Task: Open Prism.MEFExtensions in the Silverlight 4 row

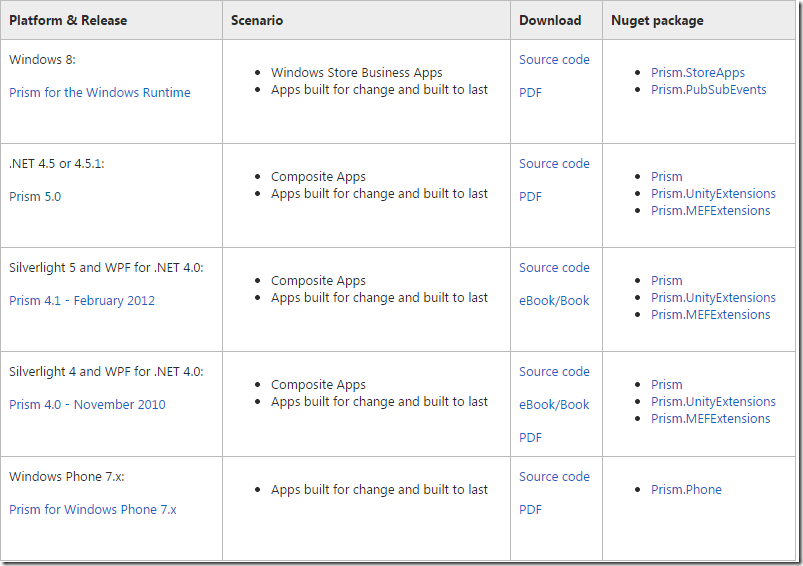Action: 710,418
